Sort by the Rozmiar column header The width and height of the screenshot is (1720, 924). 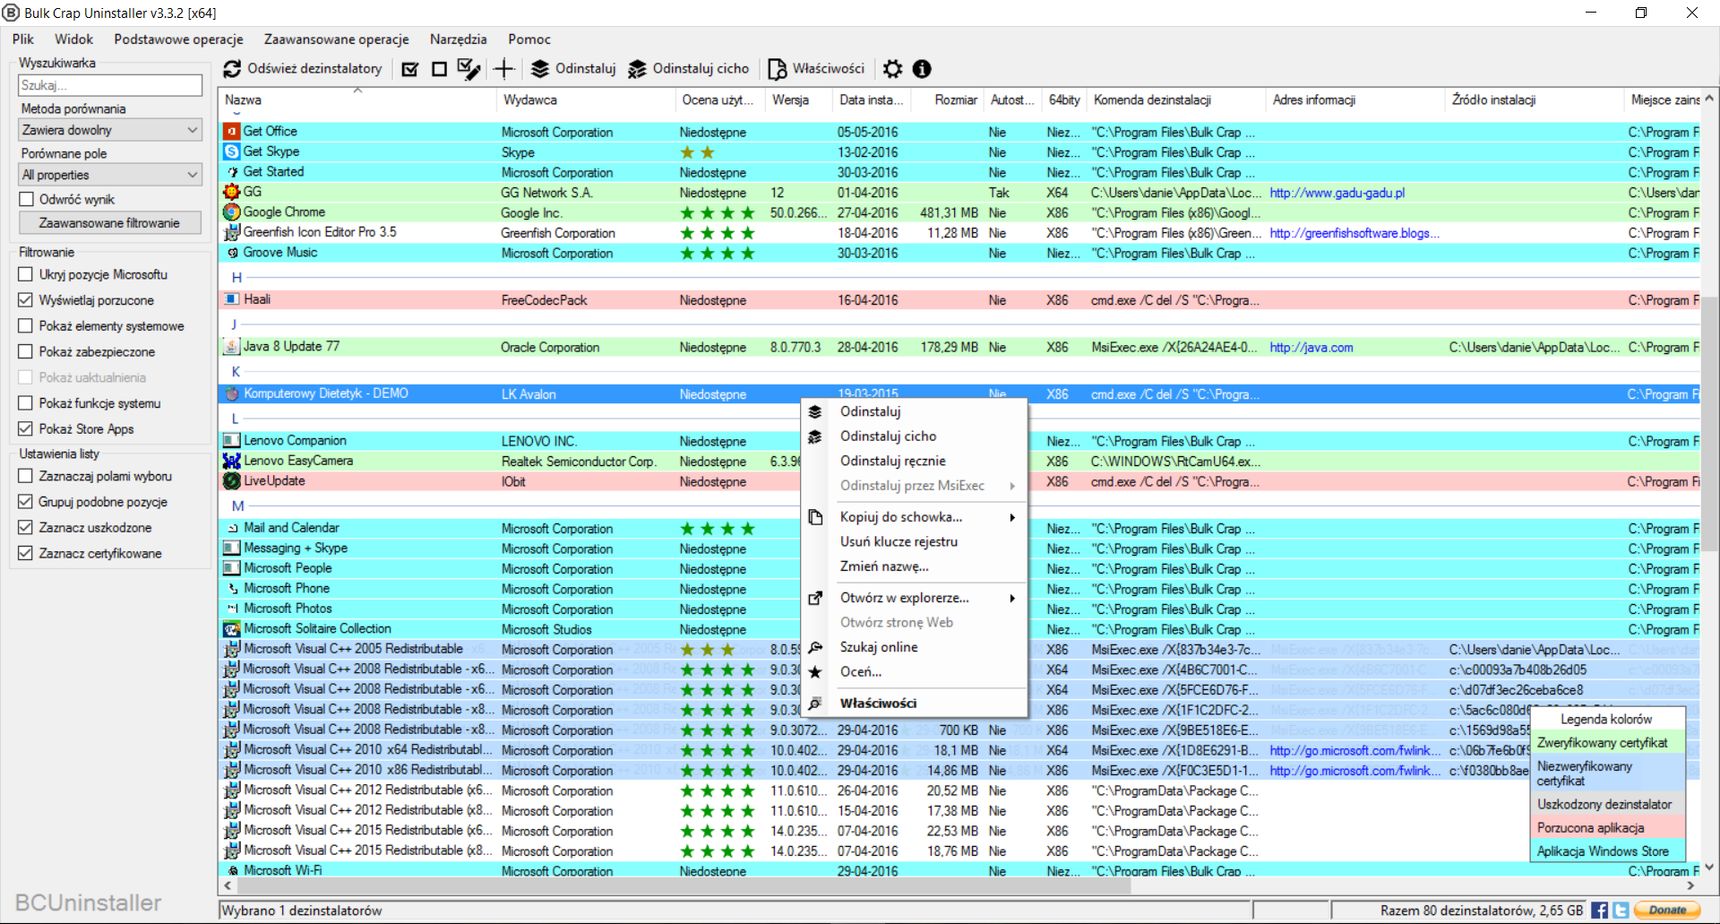(x=945, y=100)
